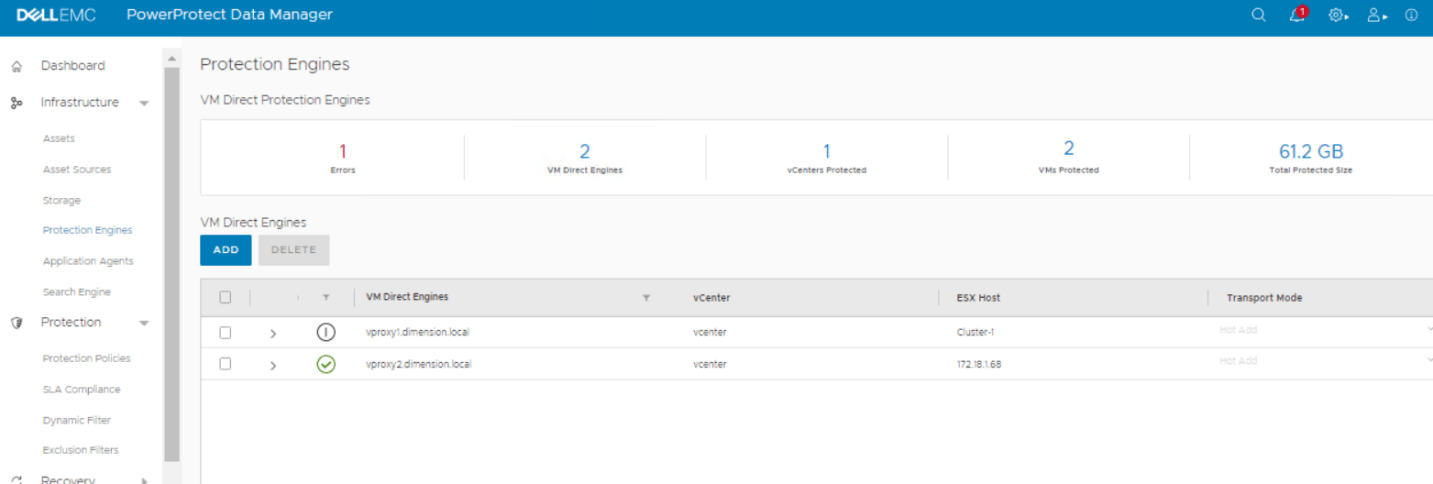The width and height of the screenshot is (1433, 484).
Task: Click the PowerProtect Data Manager title
Action: 230,15
